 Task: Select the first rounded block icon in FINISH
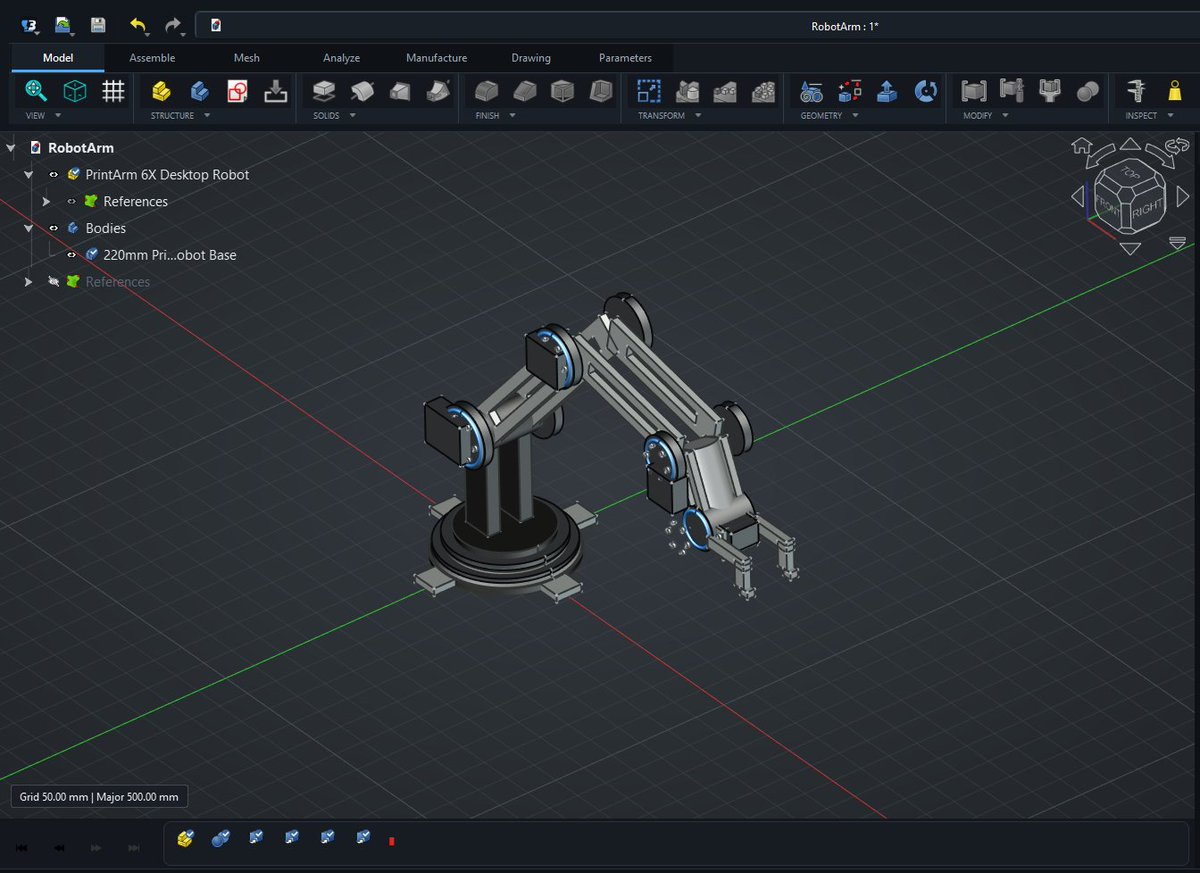click(x=486, y=91)
